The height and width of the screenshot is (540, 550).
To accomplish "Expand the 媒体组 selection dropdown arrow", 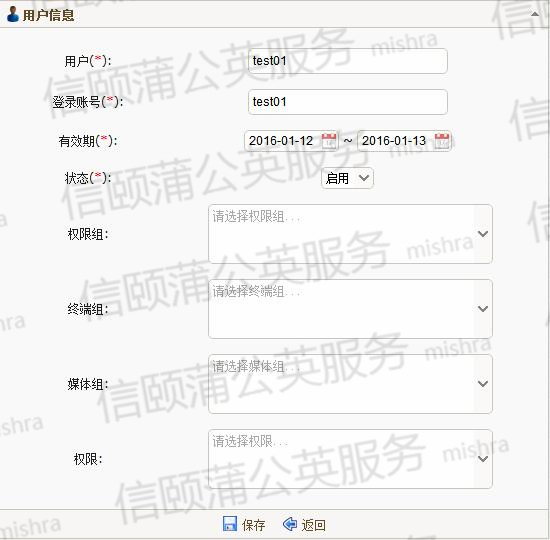I will click(483, 384).
